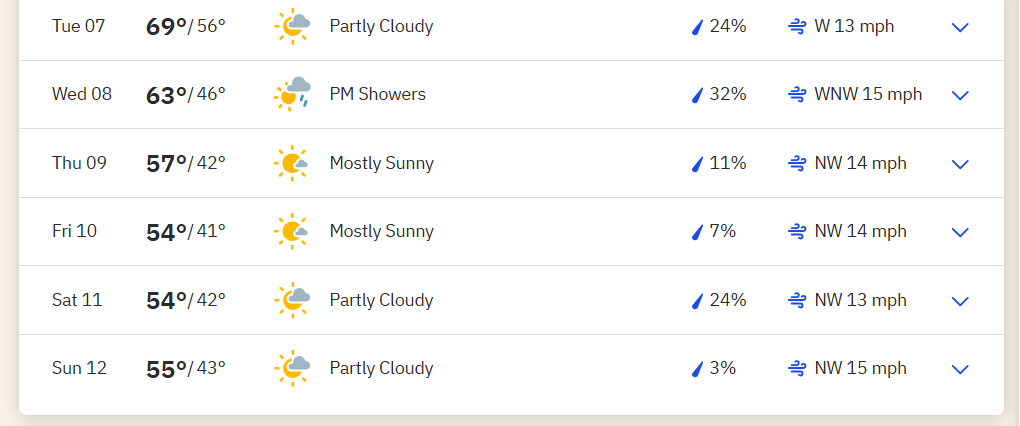Click the PM Showers weather icon
Viewport: 1020px width, 426px height.
(x=292, y=94)
